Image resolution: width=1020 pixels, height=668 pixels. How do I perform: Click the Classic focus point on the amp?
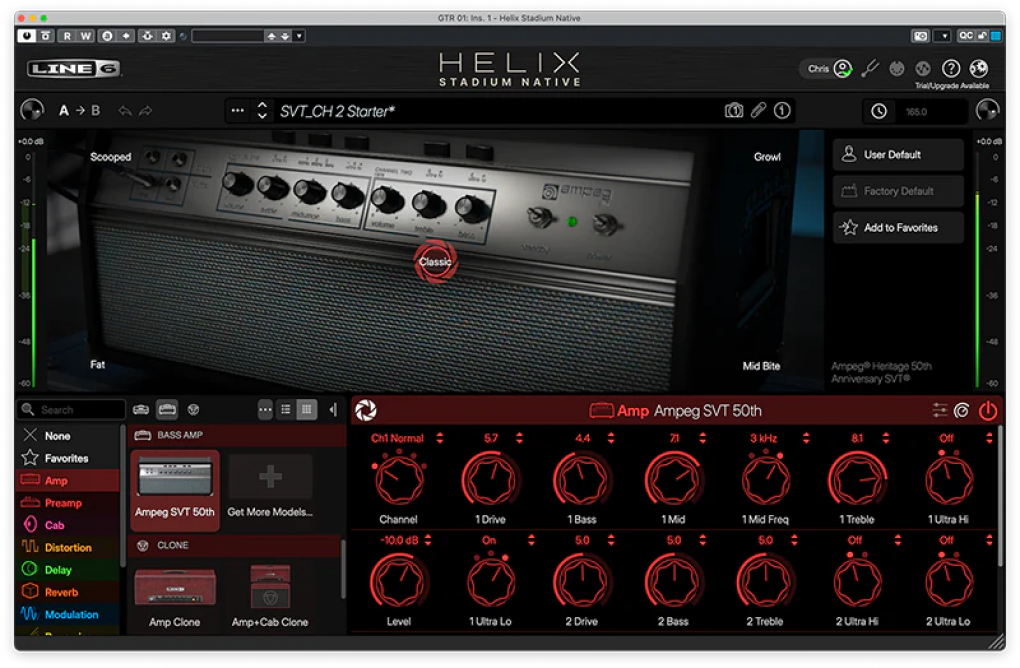(435, 262)
